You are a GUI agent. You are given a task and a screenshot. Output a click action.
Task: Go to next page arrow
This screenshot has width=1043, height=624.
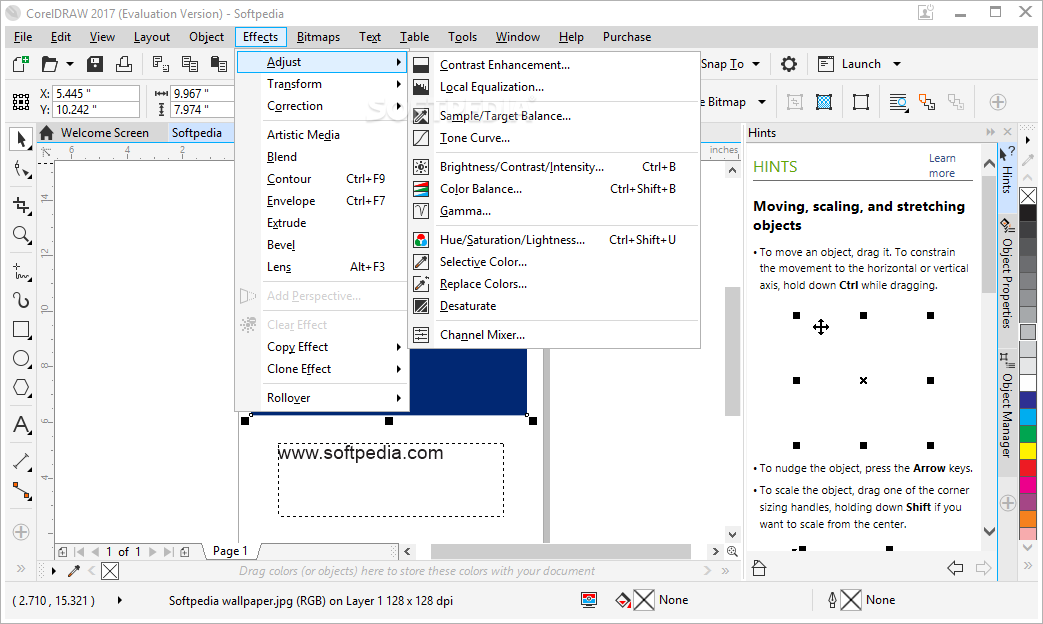click(x=152, y=551)
